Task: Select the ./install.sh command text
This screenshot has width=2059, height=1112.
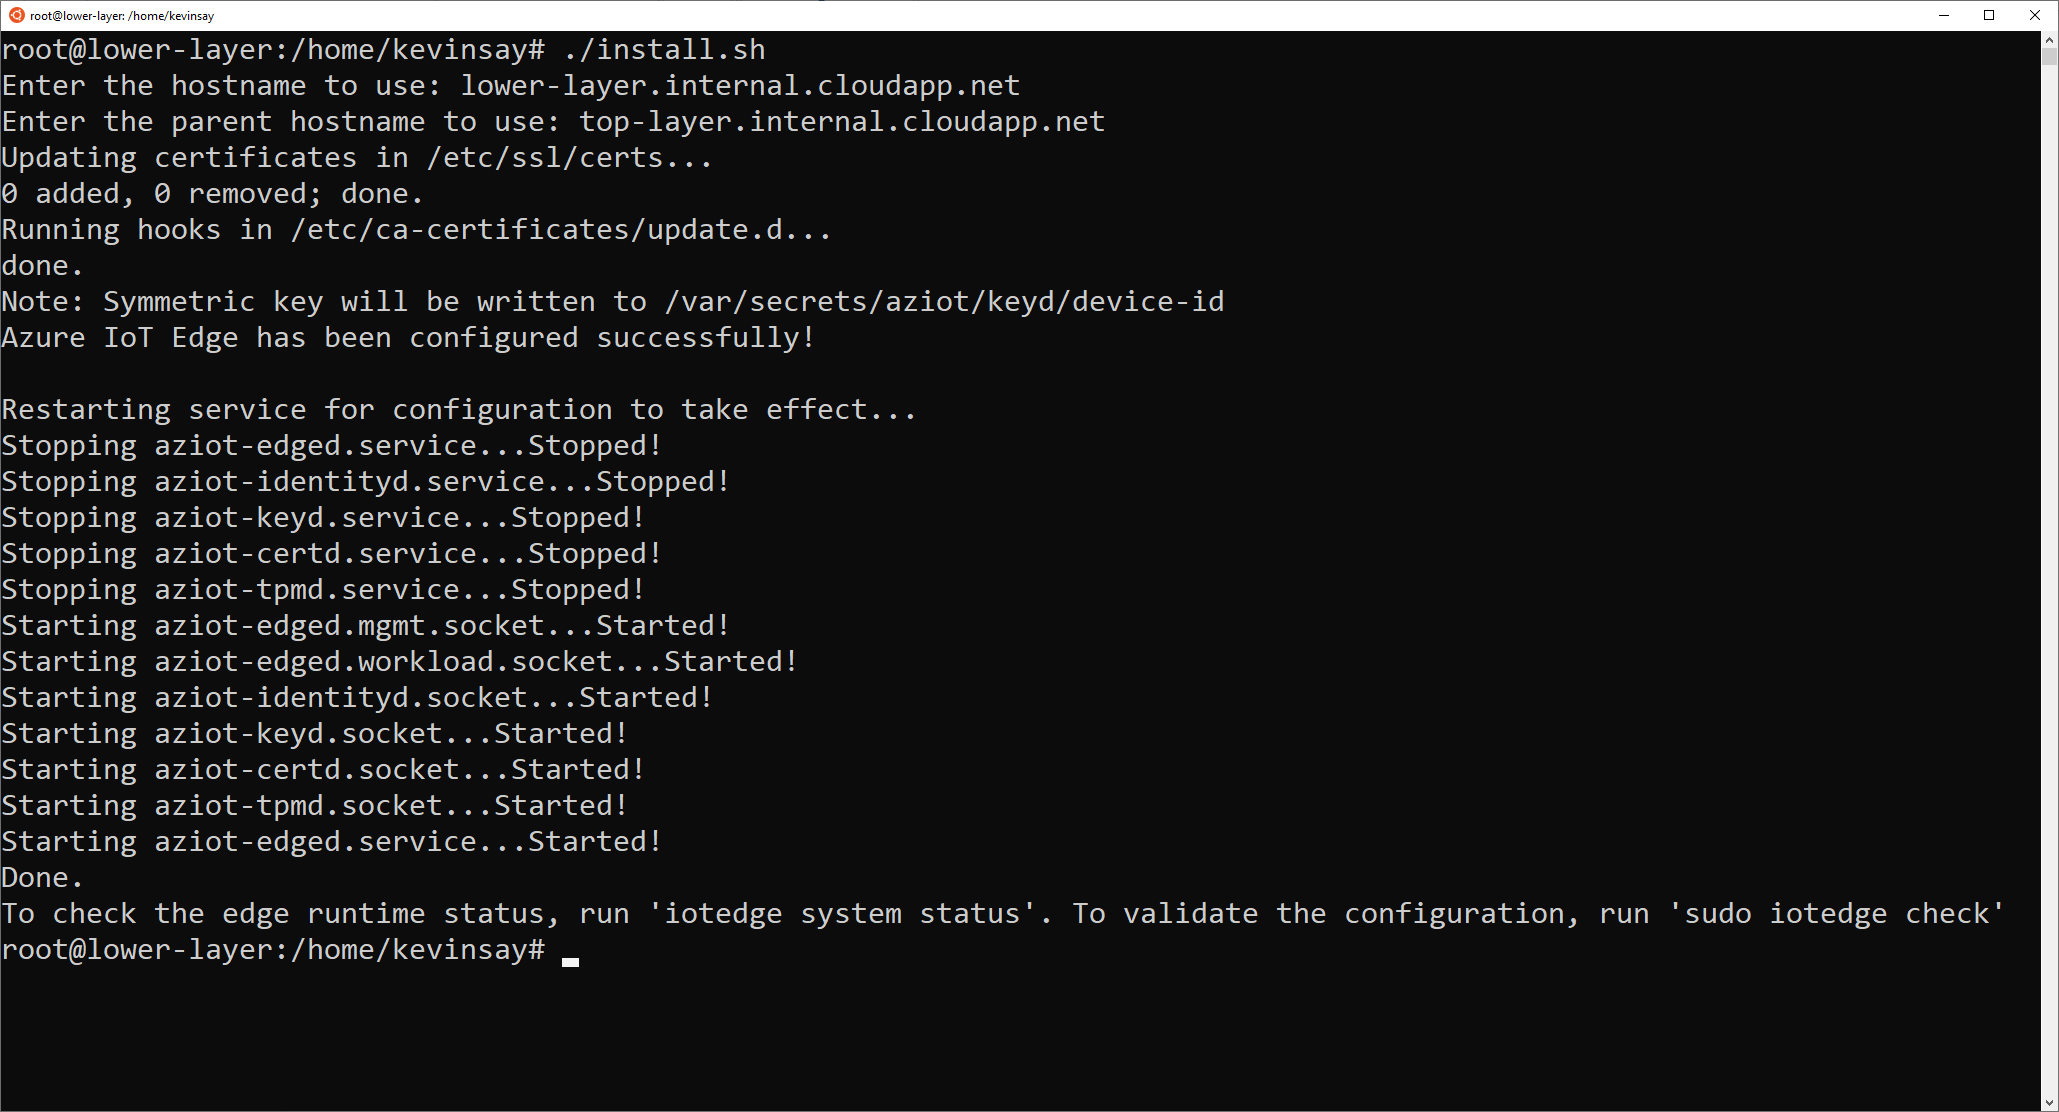Action: (663, 49)
